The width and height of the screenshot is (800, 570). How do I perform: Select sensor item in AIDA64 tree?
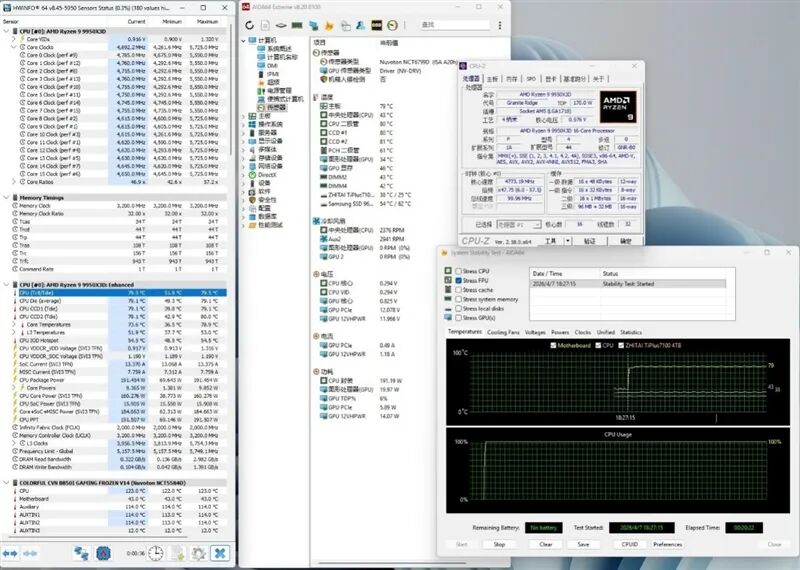pyautogui.click(x=273, y=108)
